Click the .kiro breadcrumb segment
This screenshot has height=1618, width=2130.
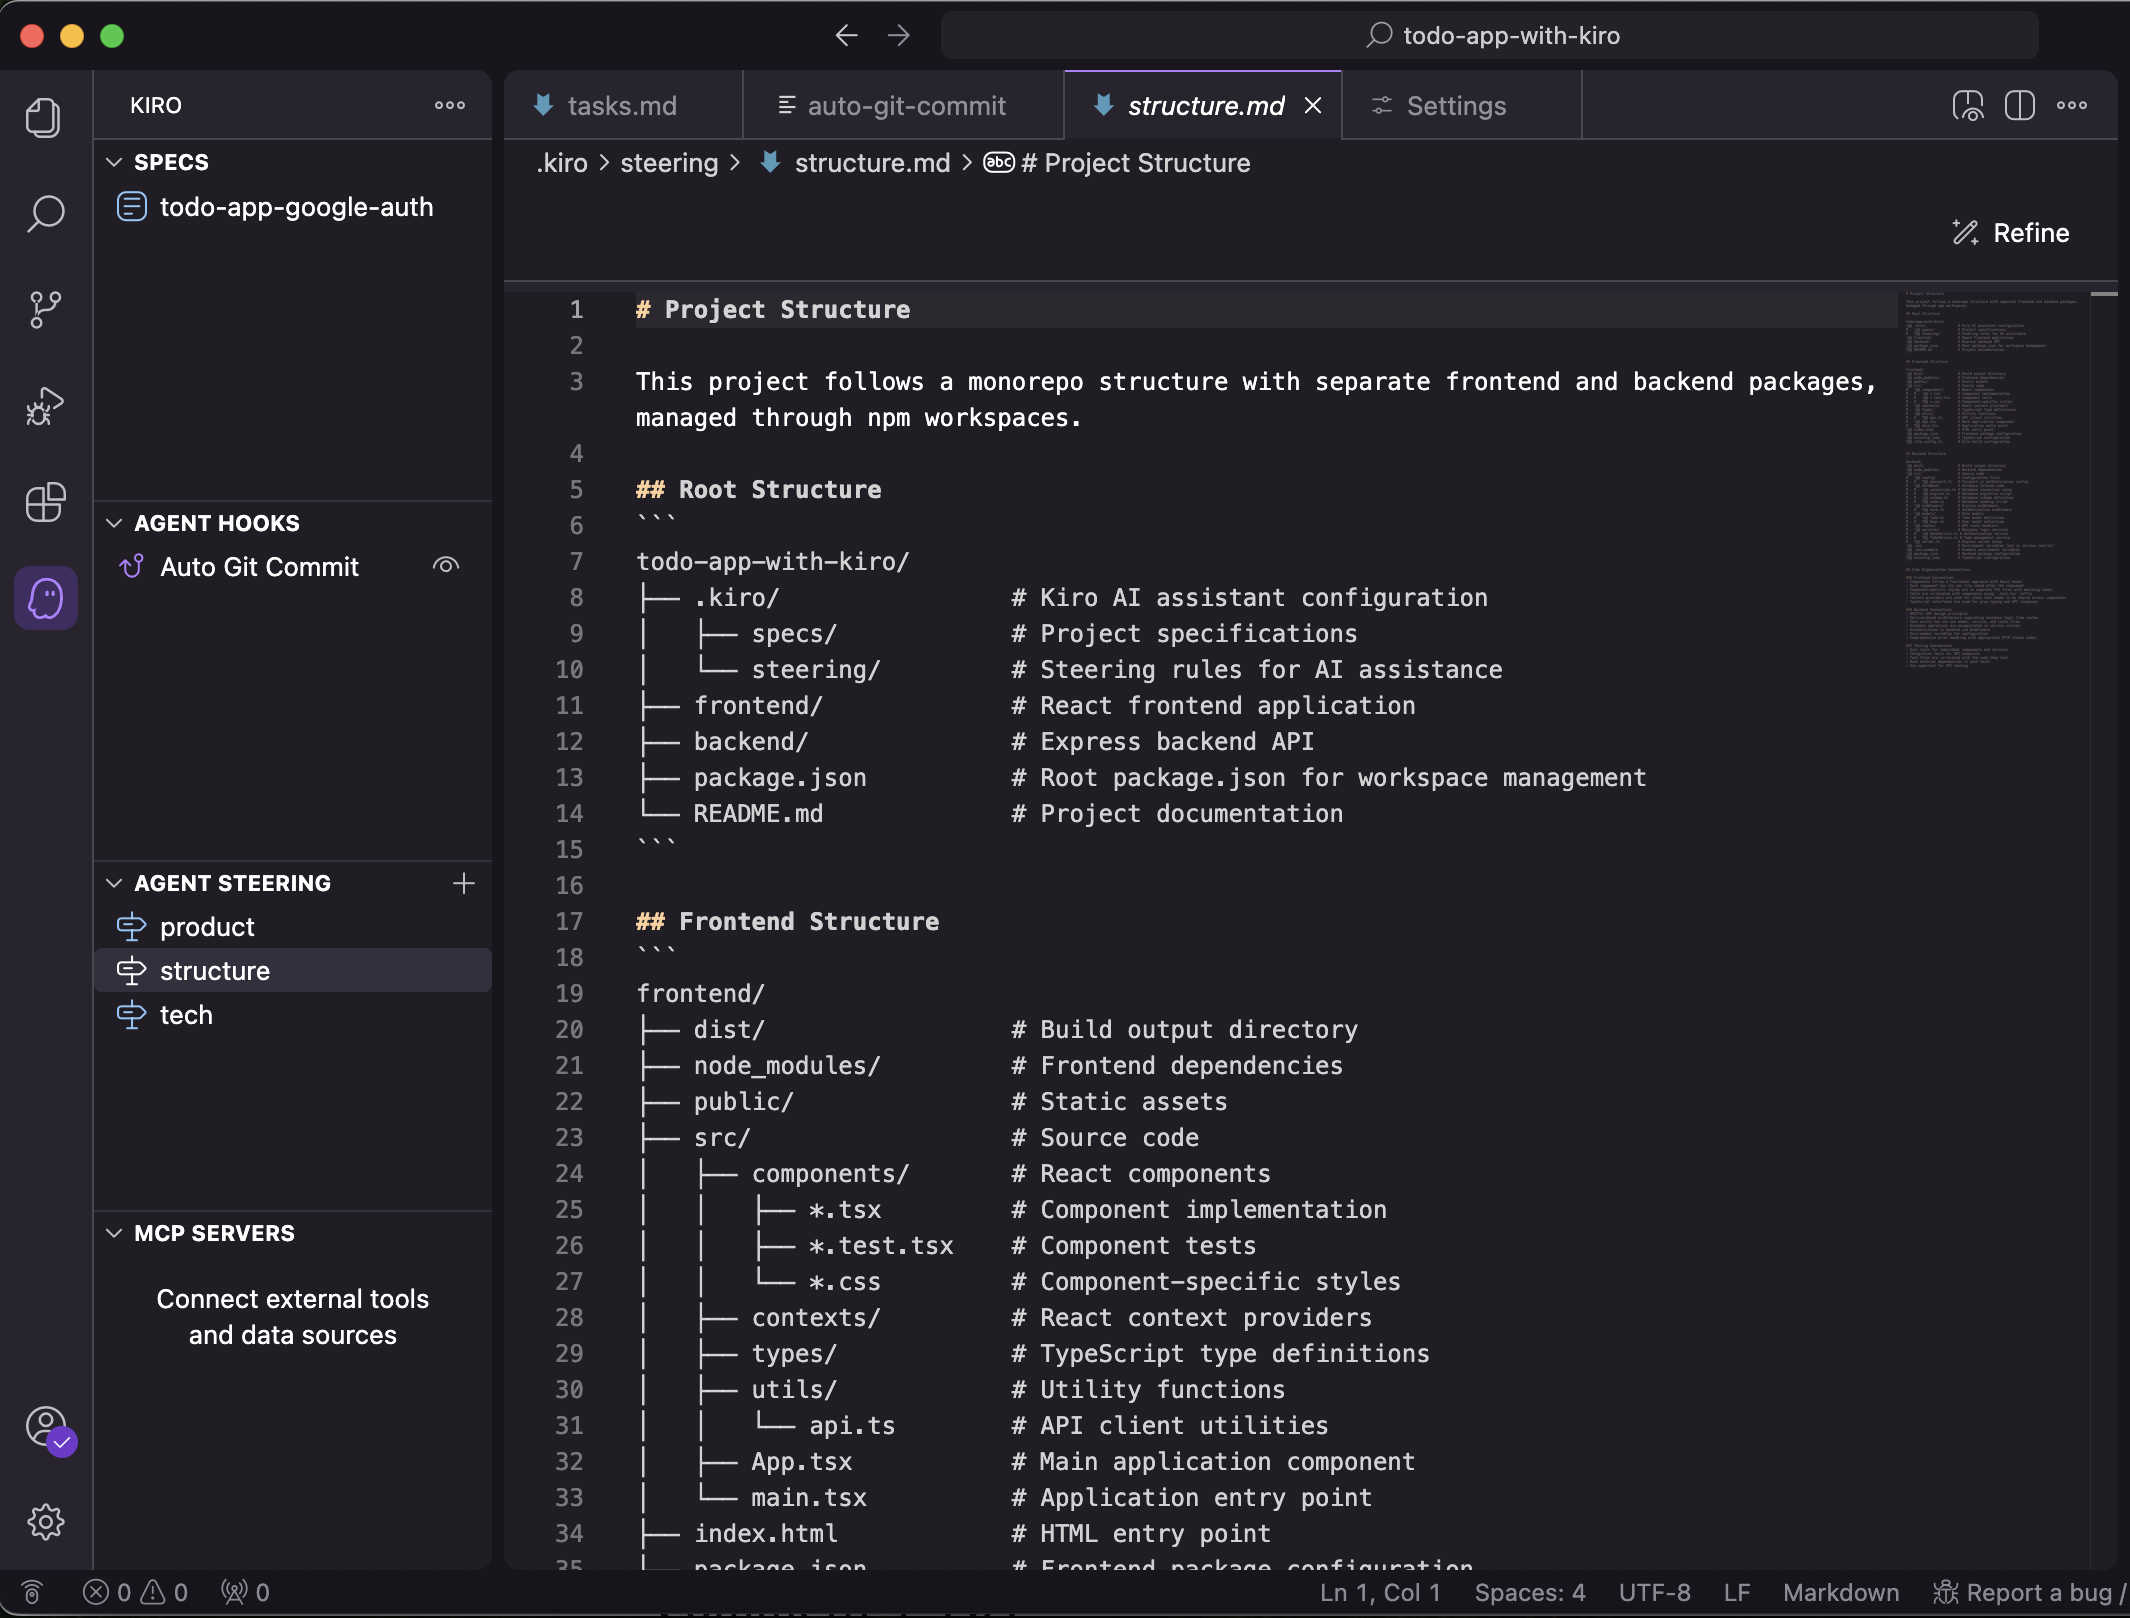point(561,163)
